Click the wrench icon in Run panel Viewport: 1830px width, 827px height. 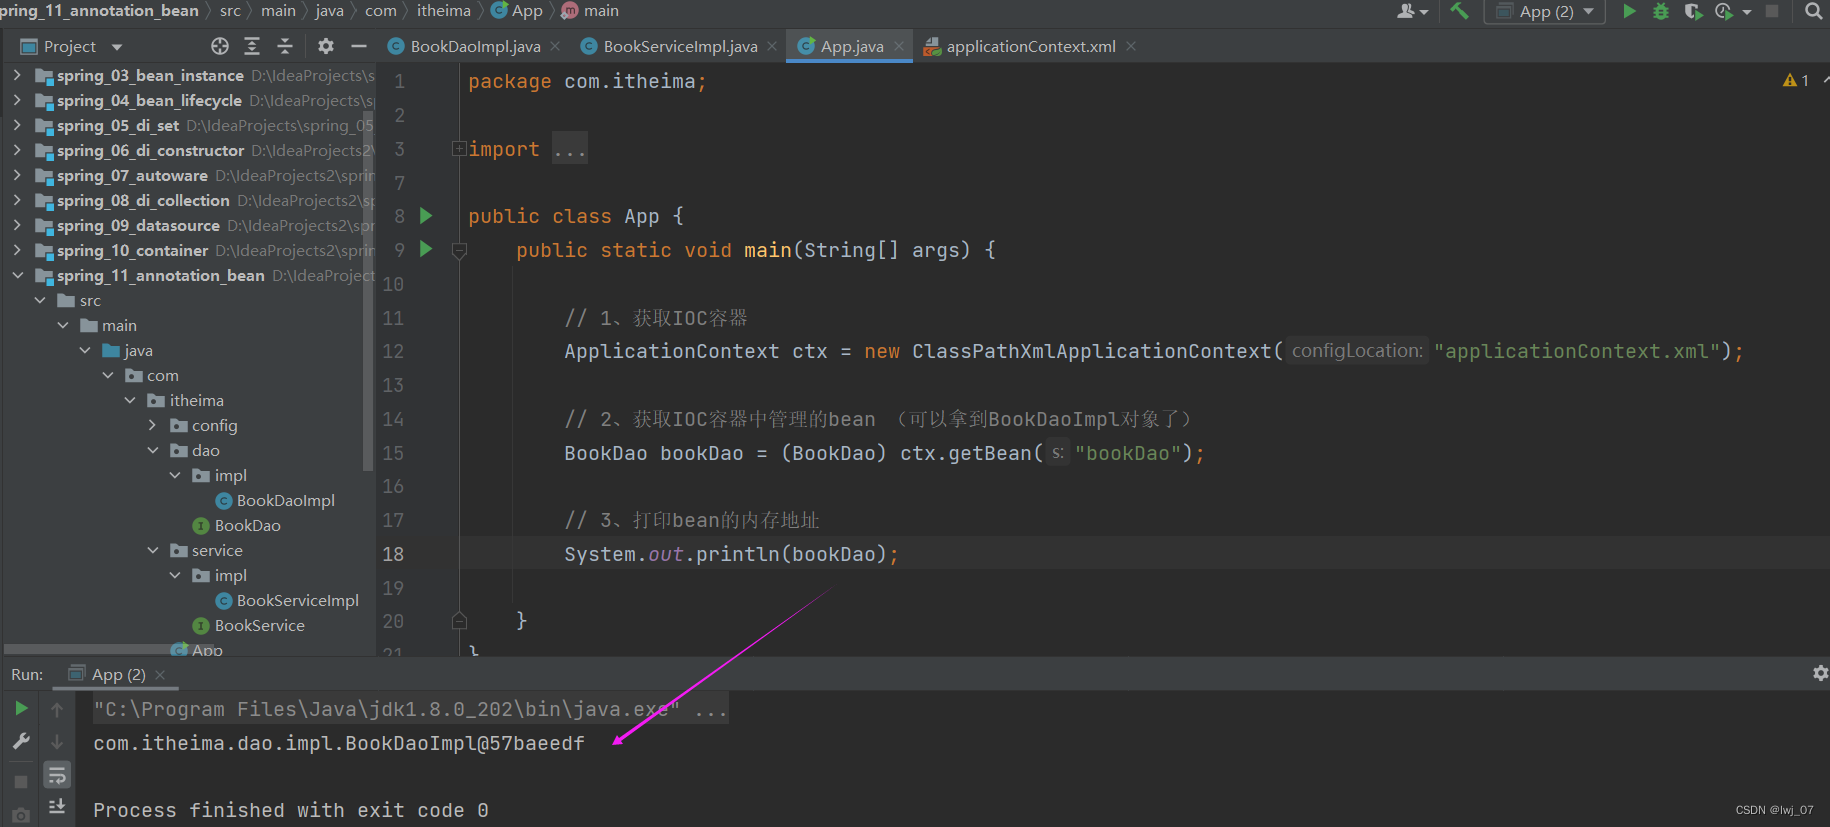coord(21,741)
